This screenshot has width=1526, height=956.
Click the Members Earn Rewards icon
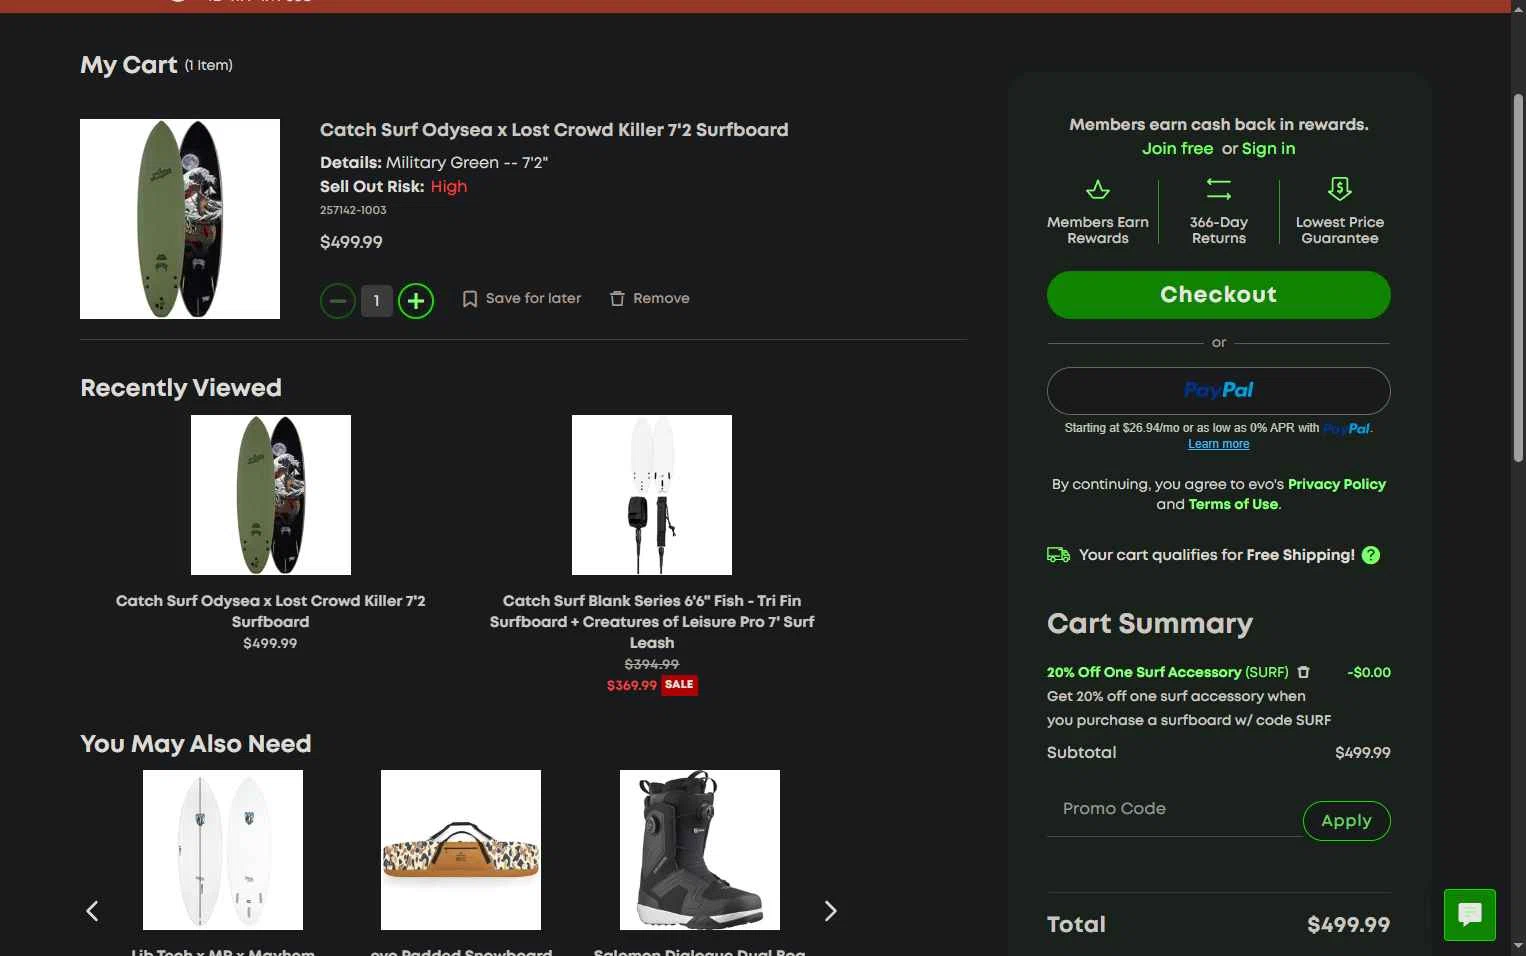pyautogui.click(x=1098, y=189)
